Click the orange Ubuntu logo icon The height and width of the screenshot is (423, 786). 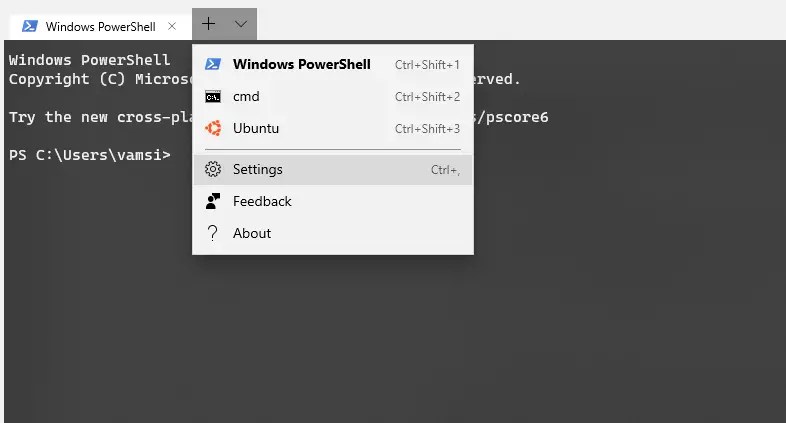(212, 128)
